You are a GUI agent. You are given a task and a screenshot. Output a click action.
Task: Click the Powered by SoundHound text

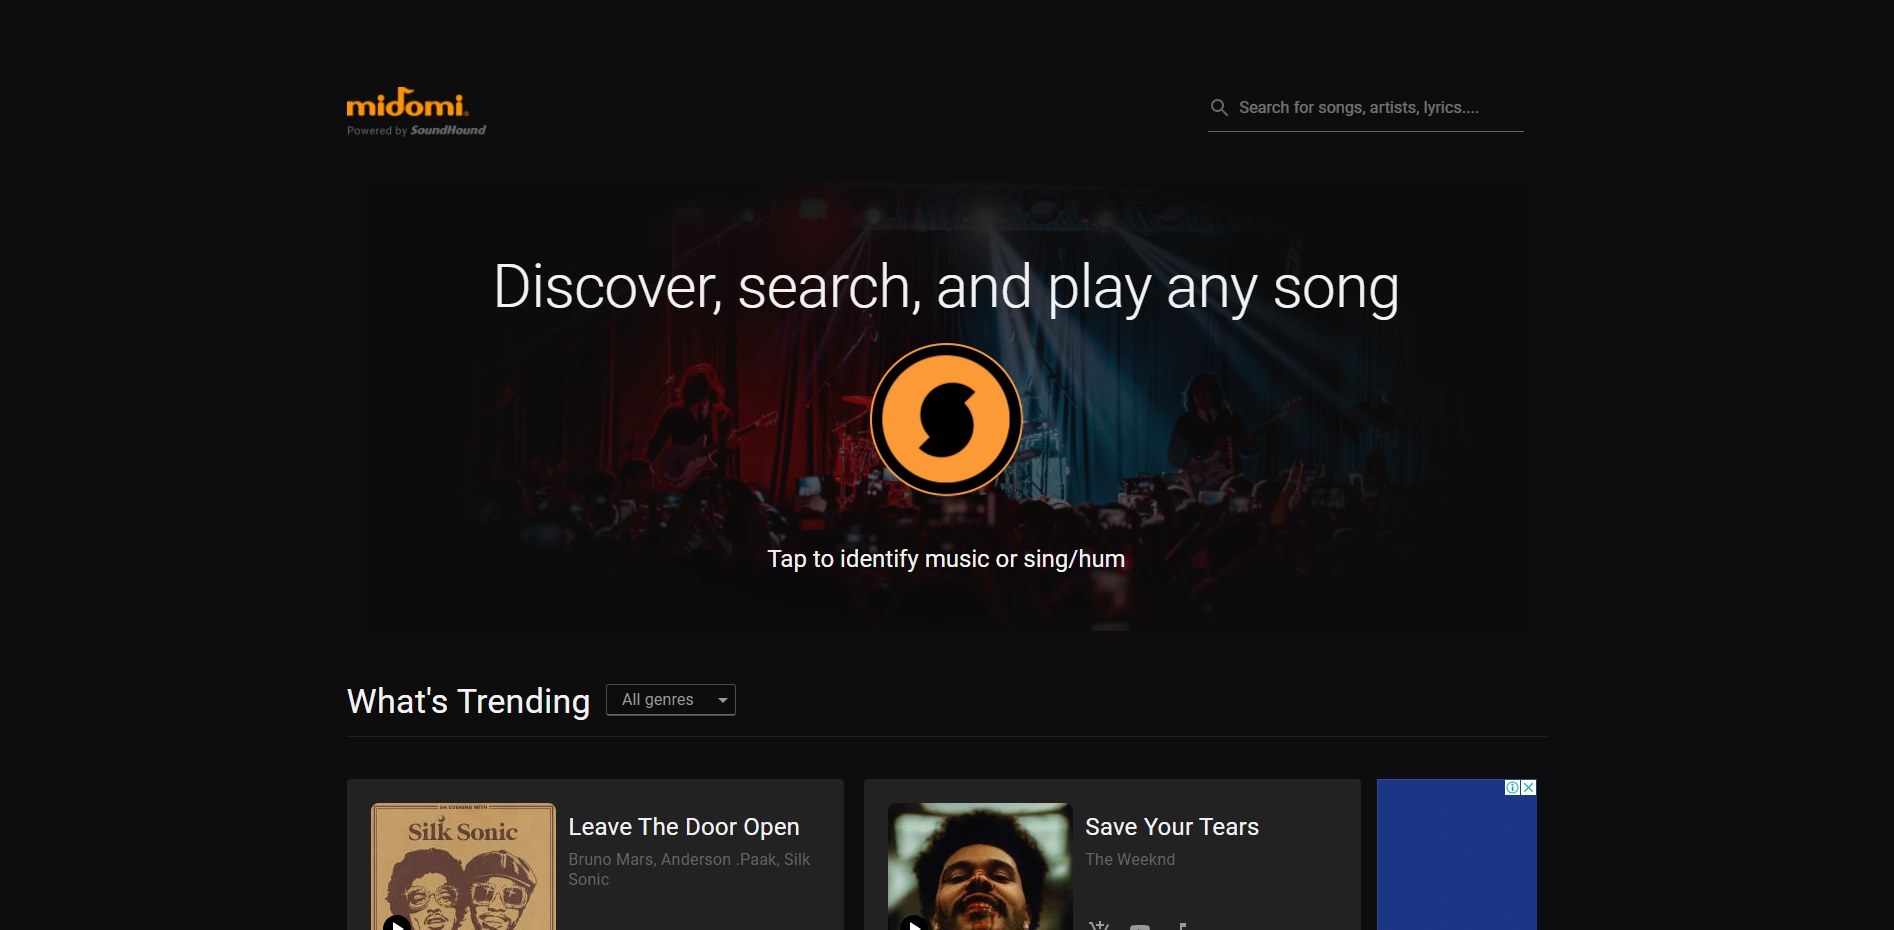pyautogui.click(x=416, y=131)
